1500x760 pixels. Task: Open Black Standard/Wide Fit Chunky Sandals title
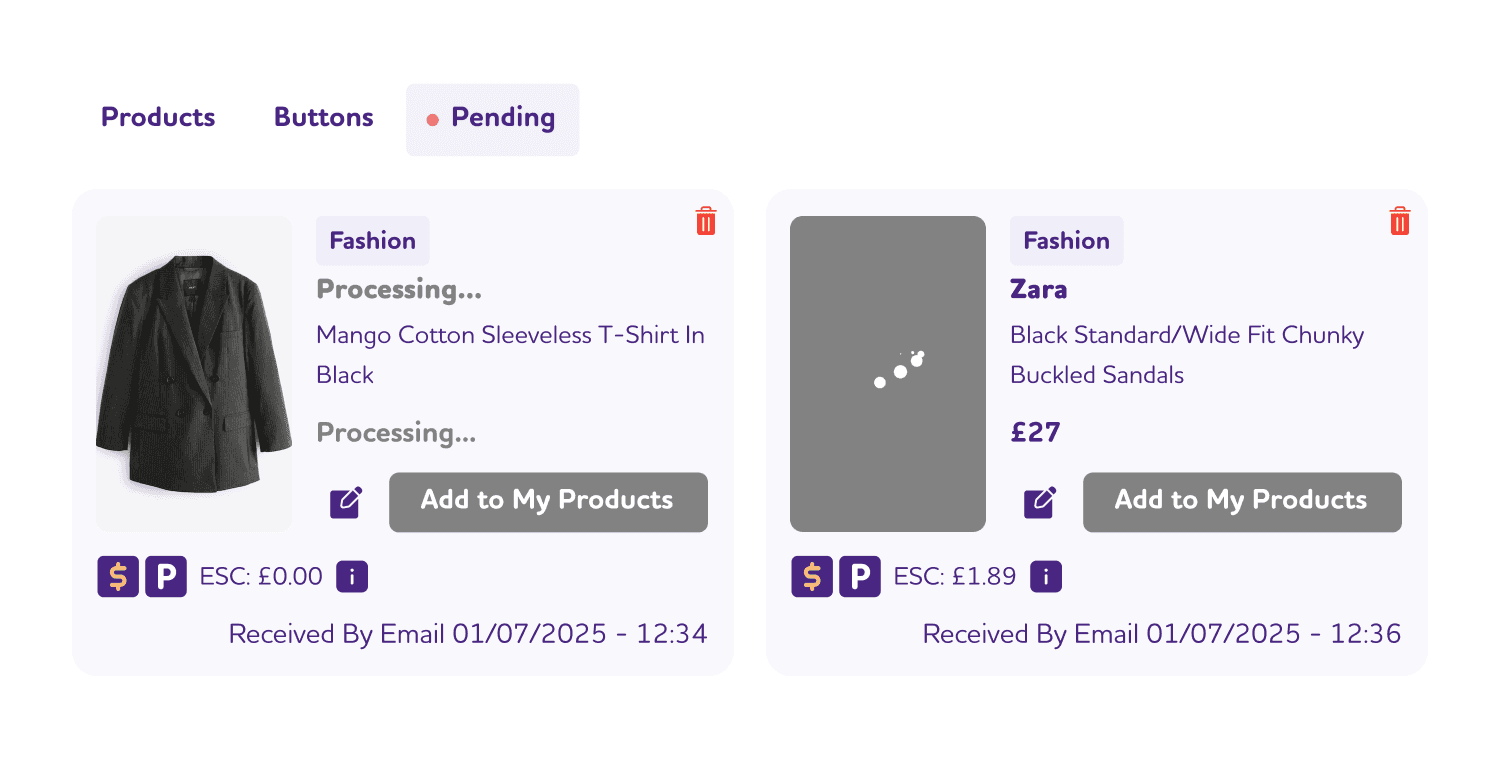point(1187,355)
